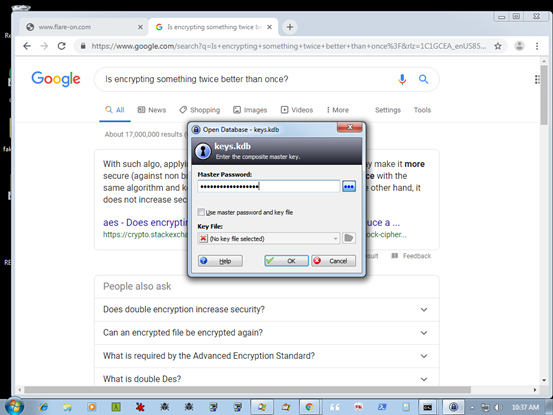The width and height of the screenshot is (553, 415).
Task: Bookmark this page with the star icon
Action: [498, 46]
